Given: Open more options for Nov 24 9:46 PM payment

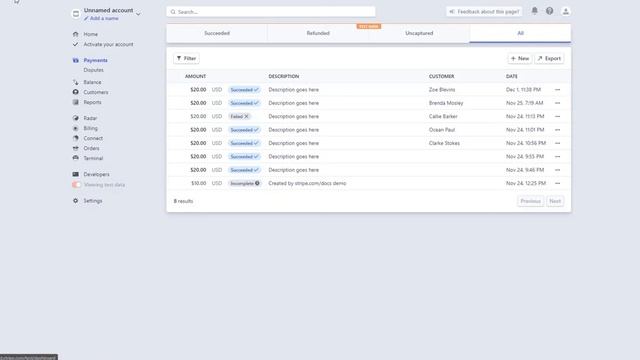Looking at the screenshot, I should coord(558,170).
